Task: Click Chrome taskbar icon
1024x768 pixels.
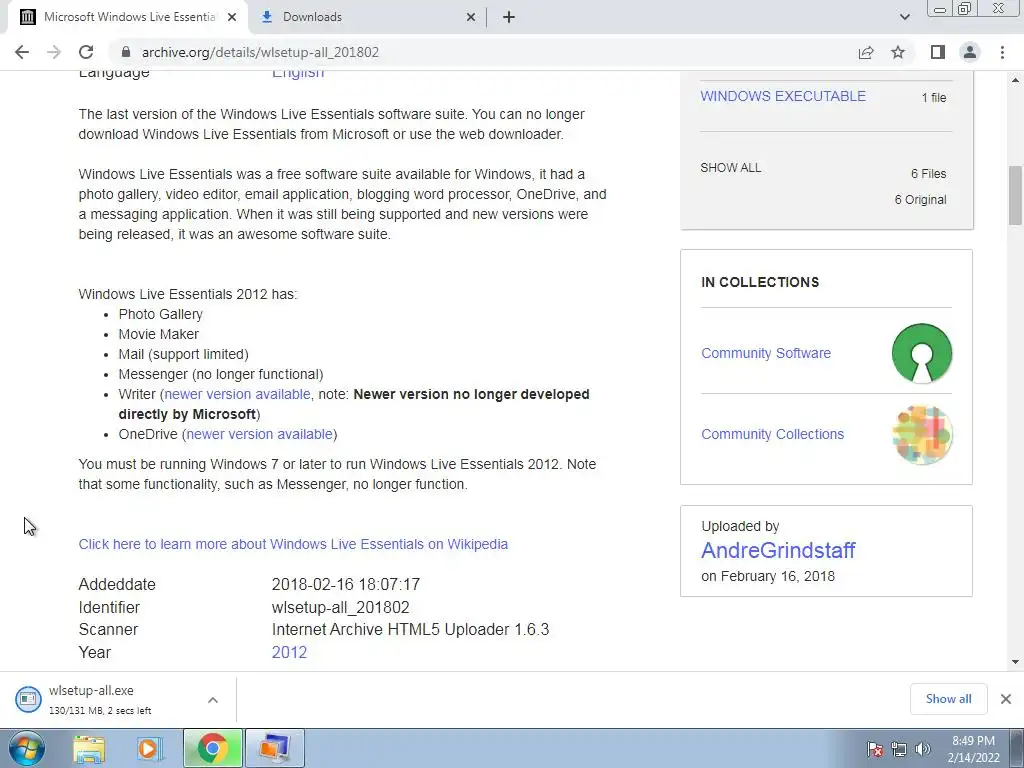Action: 212,748
